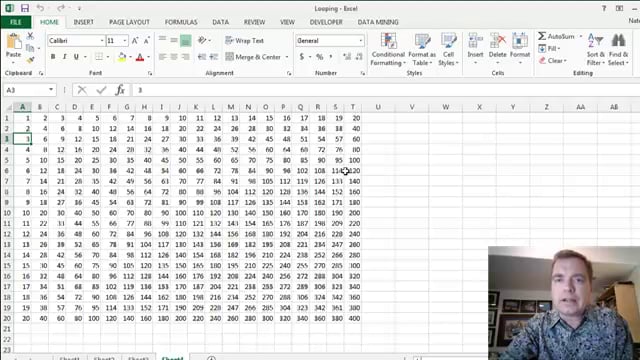Viewport: 640px width, 360px height.
Task: Open Cell Styles gallery
Action: click(448, 49)
